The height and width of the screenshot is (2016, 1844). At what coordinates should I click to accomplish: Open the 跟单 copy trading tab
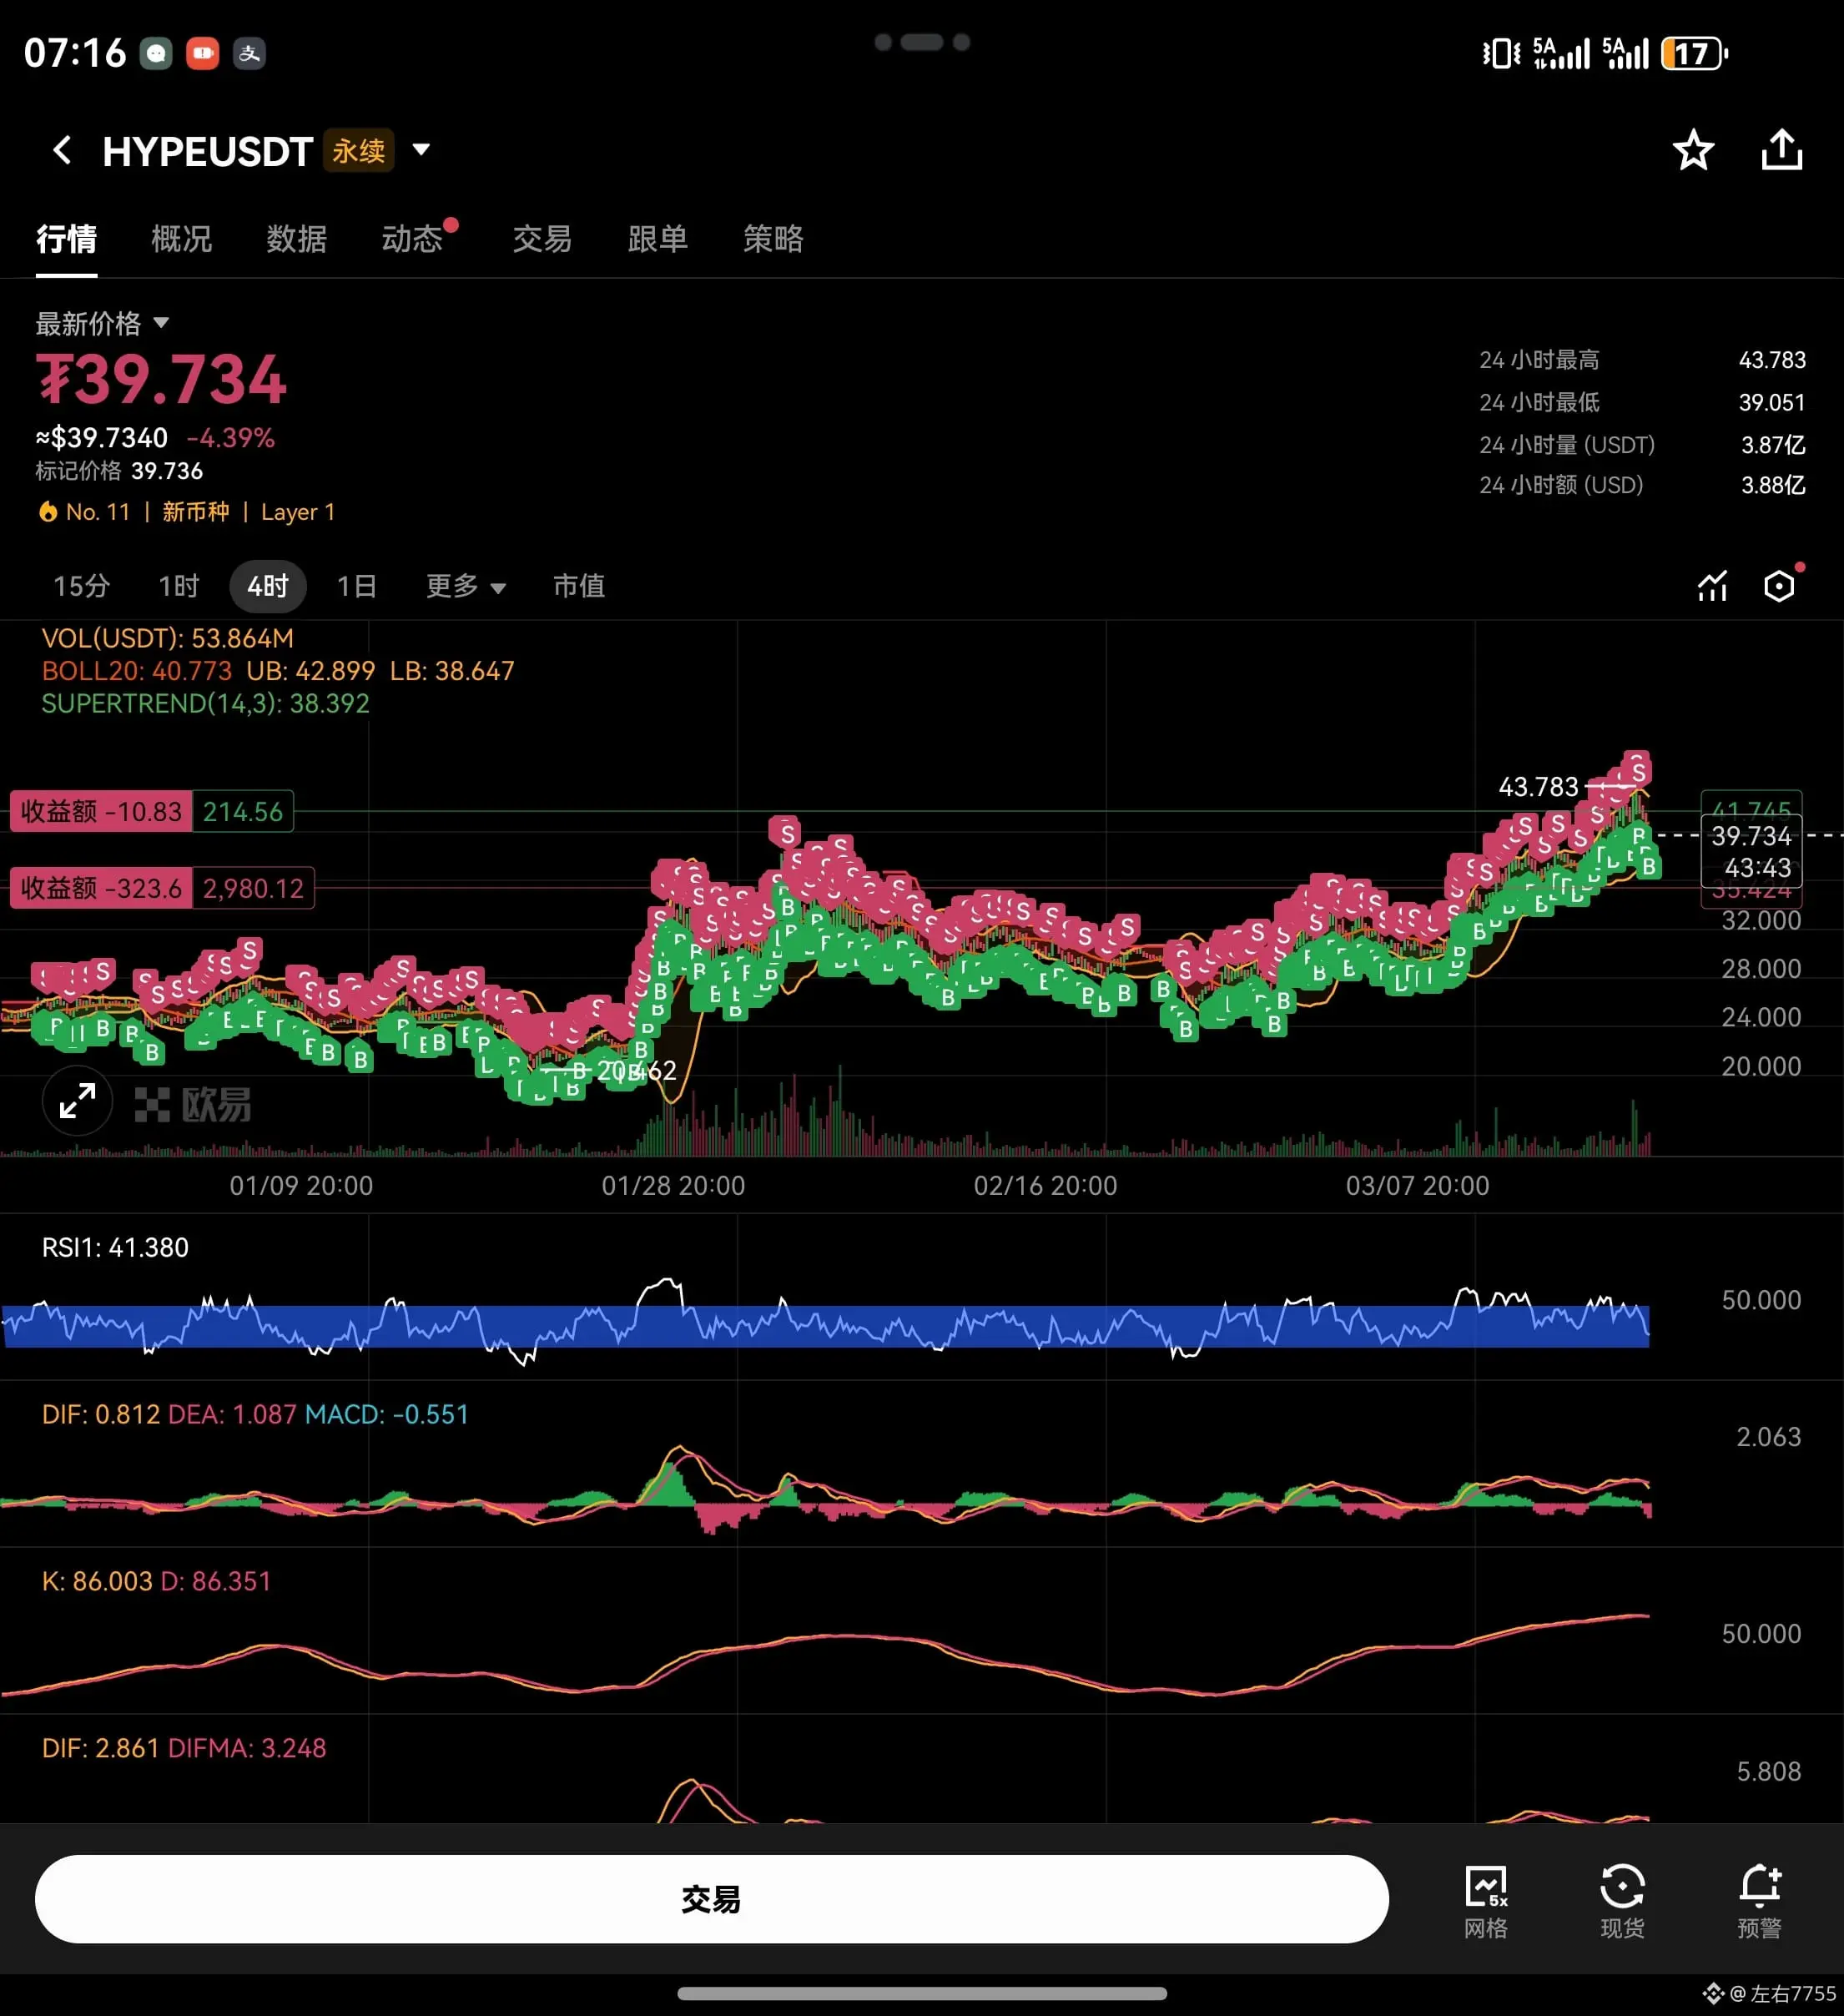[x=657, y=239]
